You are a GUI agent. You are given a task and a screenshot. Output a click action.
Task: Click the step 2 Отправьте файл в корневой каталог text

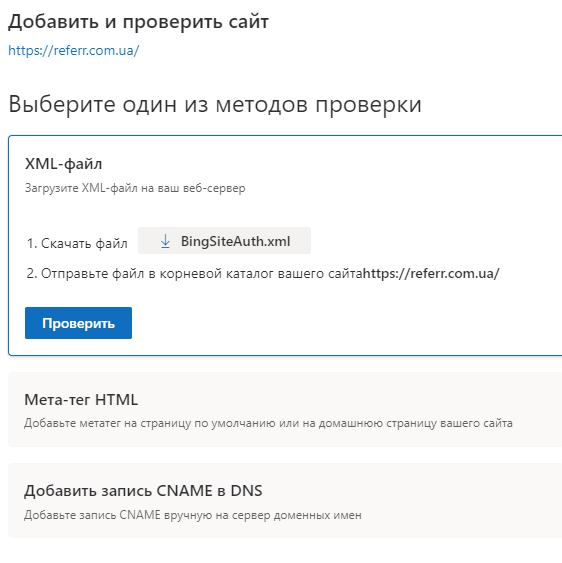(195, 274)
